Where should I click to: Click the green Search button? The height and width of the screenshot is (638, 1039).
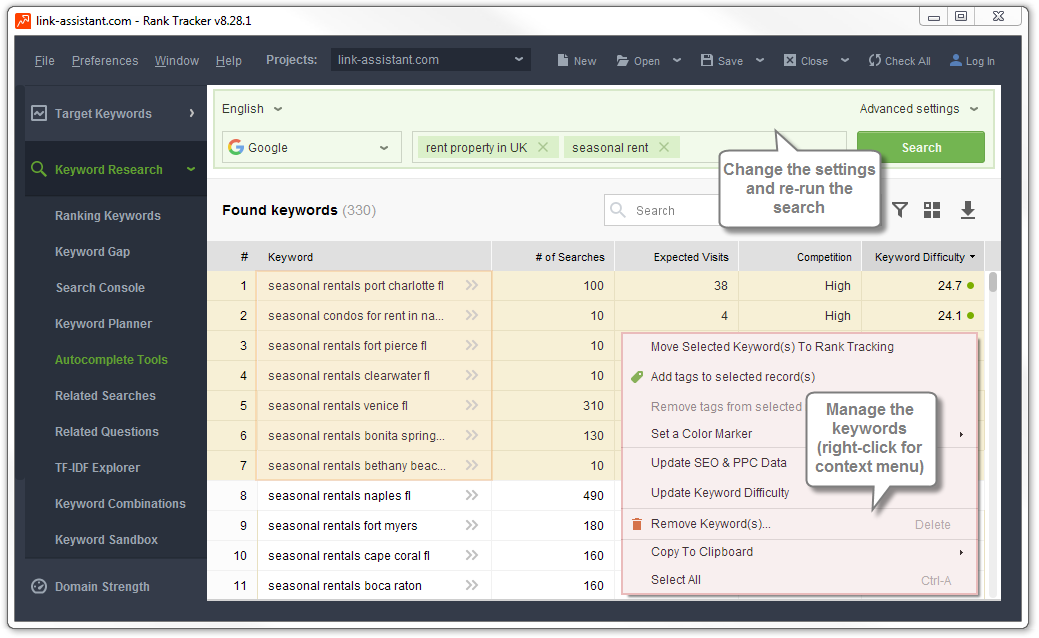(920, 147)
